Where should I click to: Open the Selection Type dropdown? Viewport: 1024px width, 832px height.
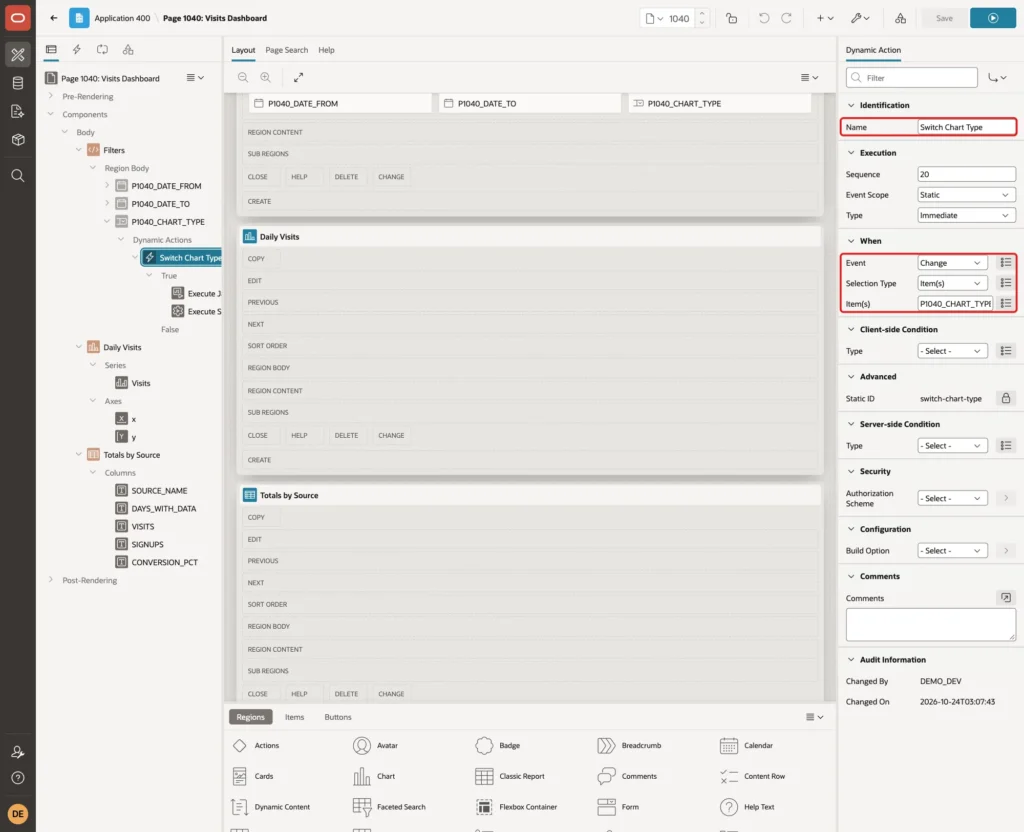coord(952,283)
